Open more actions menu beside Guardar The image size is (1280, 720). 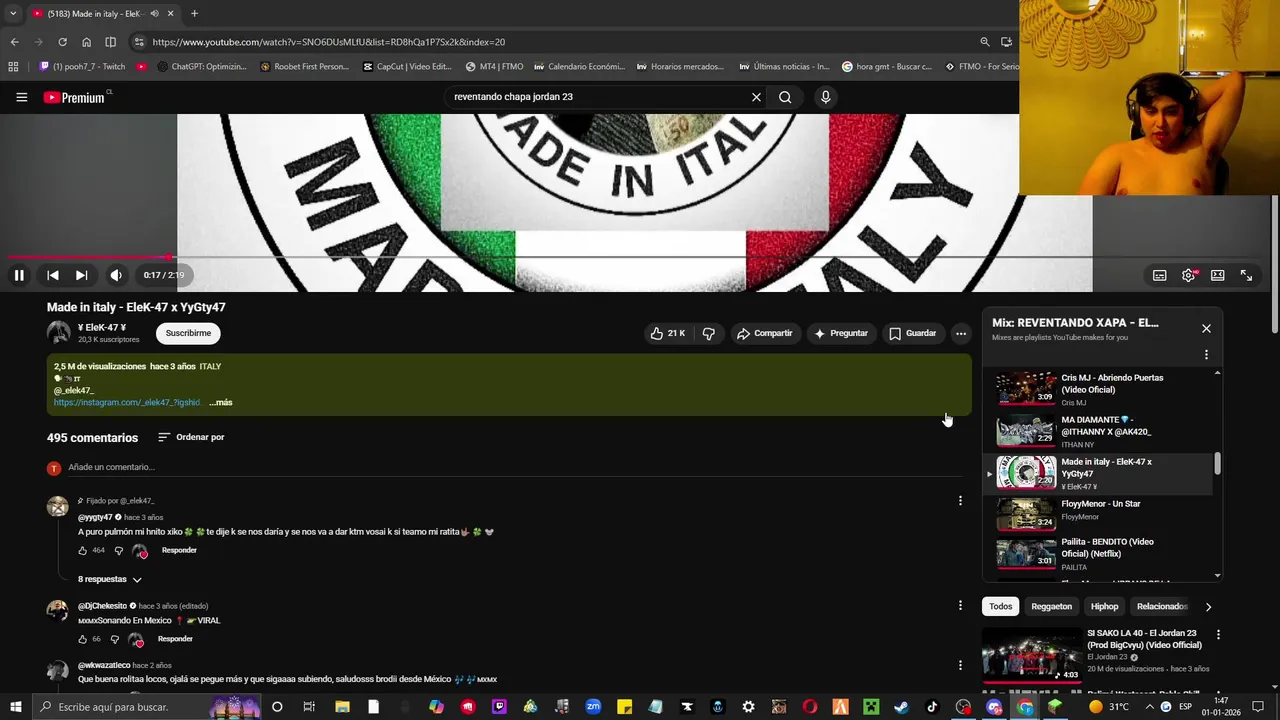[x=961, y=333]
